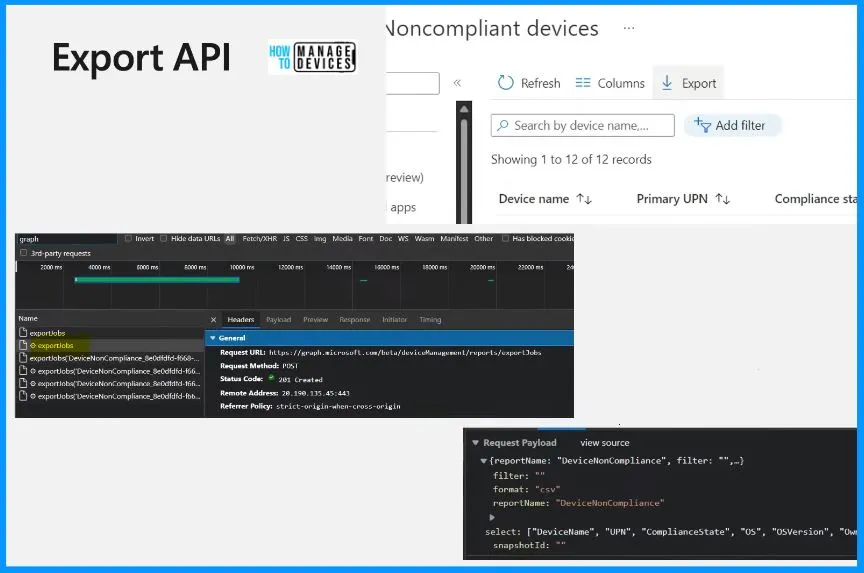
Task: Filter network requests by WS
Action: [x=403, y=239]
